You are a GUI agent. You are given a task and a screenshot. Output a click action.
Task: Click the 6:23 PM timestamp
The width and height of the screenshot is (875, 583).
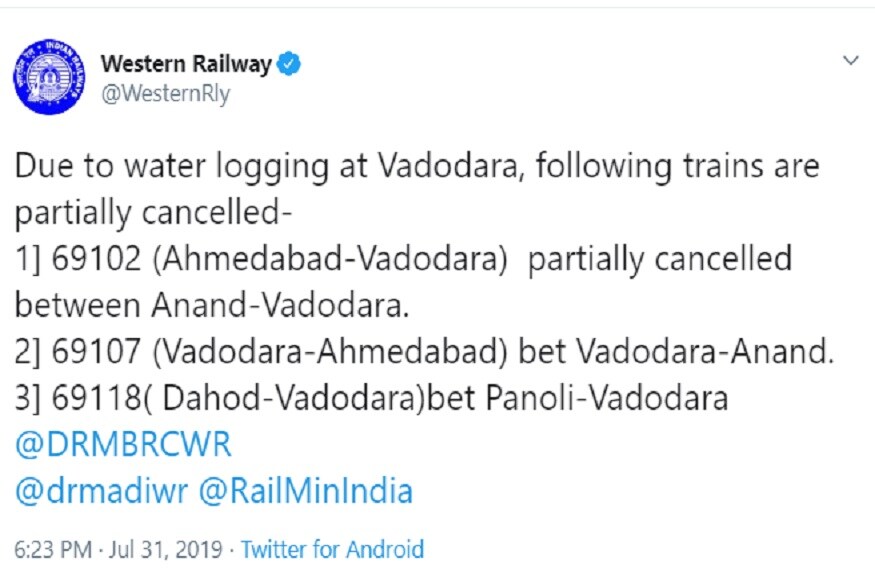click(53, 550)
